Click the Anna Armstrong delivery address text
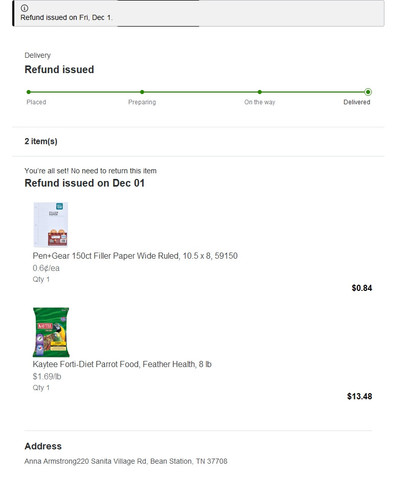Screen dimensions: 409x500 pyautogui.click(x=126, y=461)
